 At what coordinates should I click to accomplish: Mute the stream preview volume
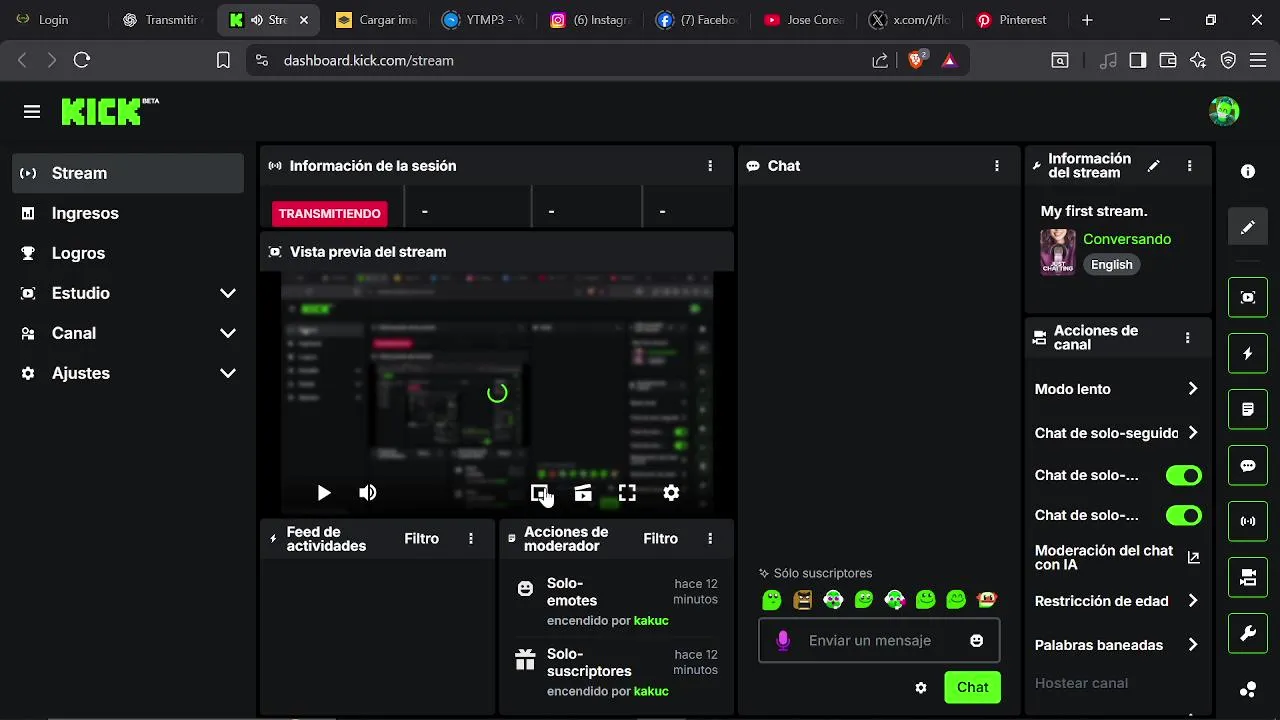(368, 492)
